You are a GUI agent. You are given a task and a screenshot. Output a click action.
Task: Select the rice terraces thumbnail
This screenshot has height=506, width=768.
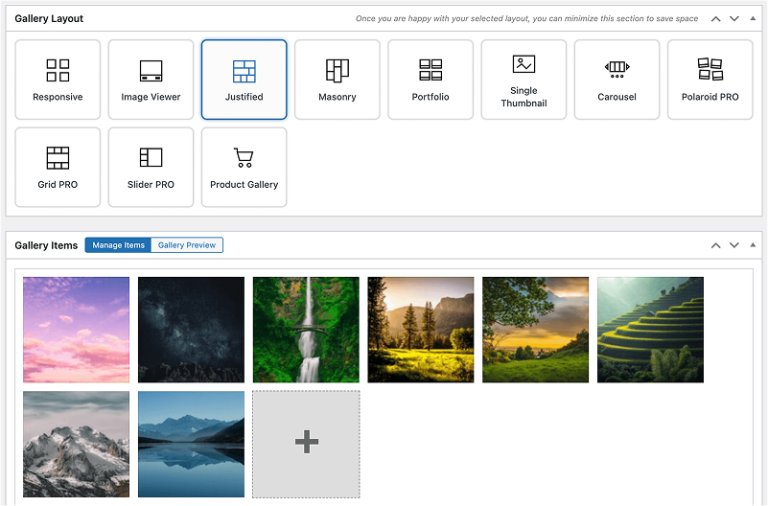click(x=650, y=330)
